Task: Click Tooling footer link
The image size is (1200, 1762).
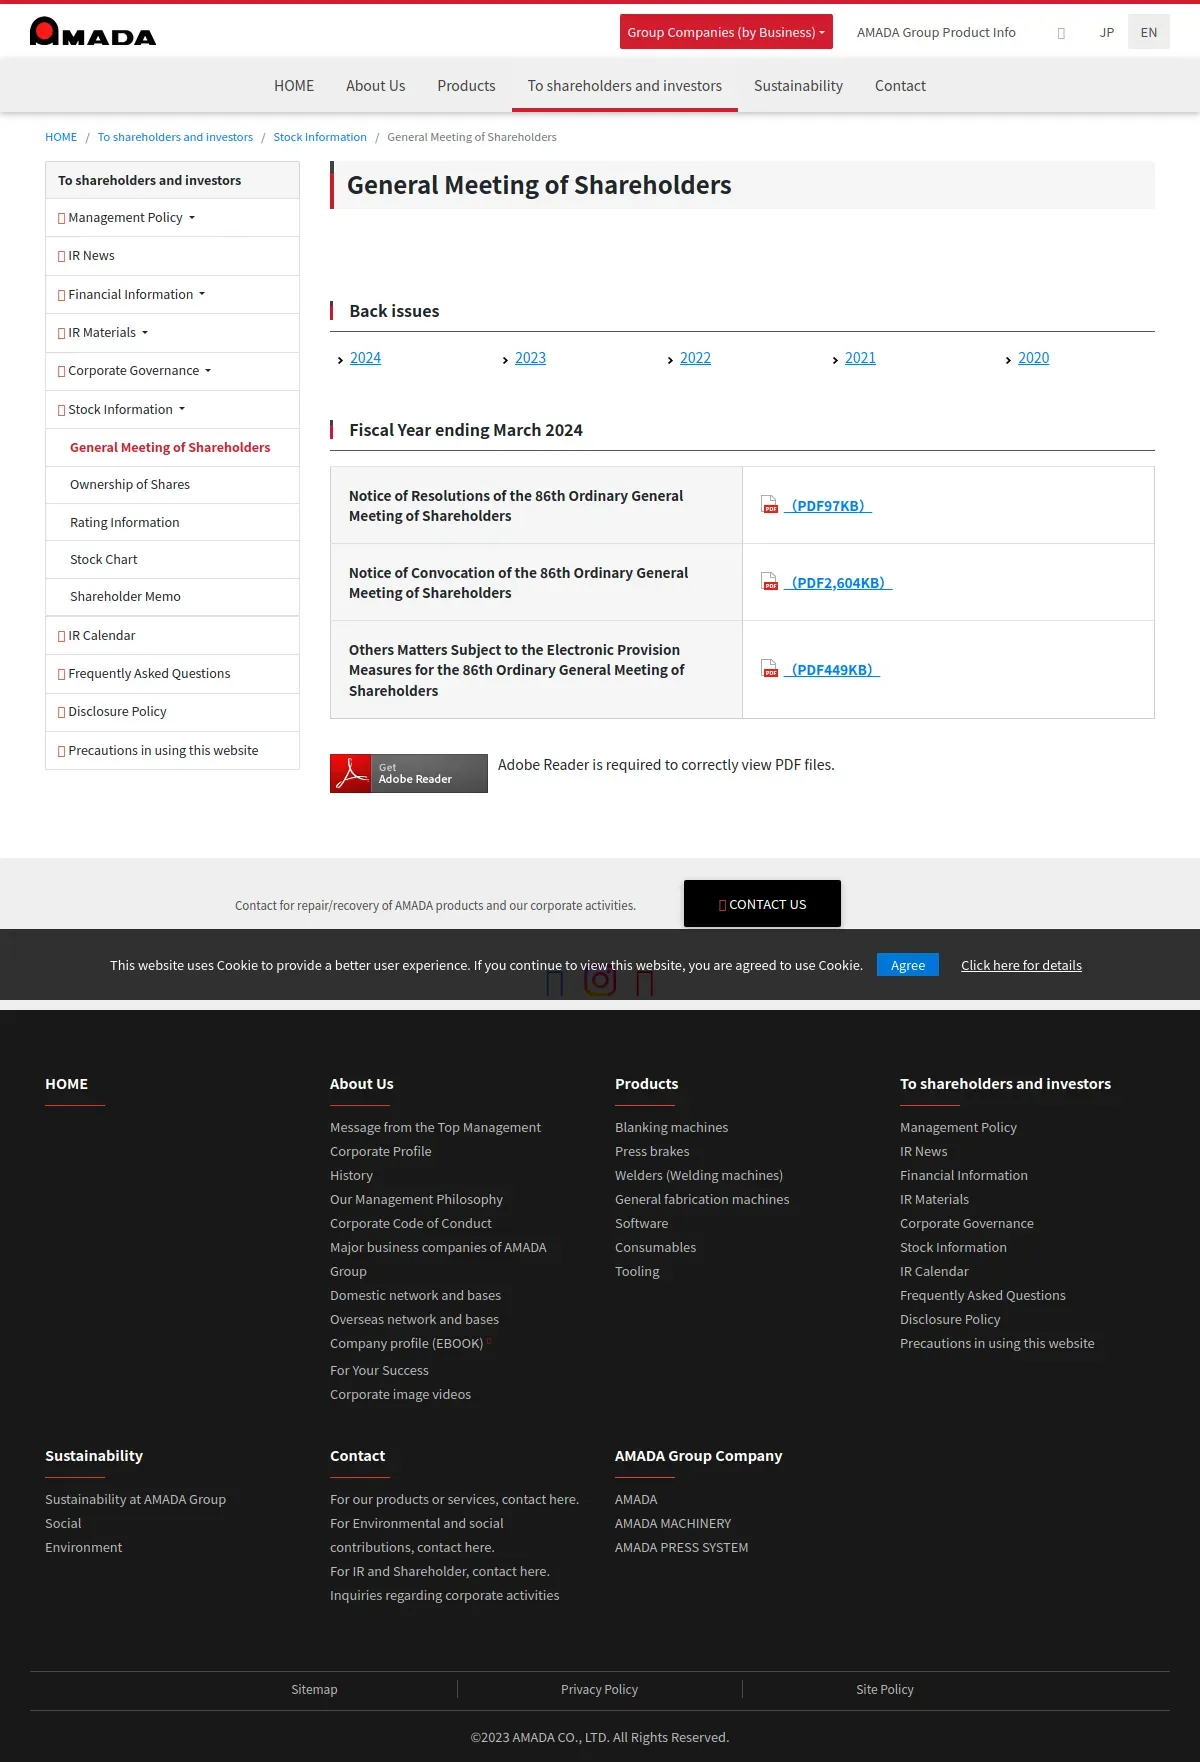Action: click(x=637, y=1271)
